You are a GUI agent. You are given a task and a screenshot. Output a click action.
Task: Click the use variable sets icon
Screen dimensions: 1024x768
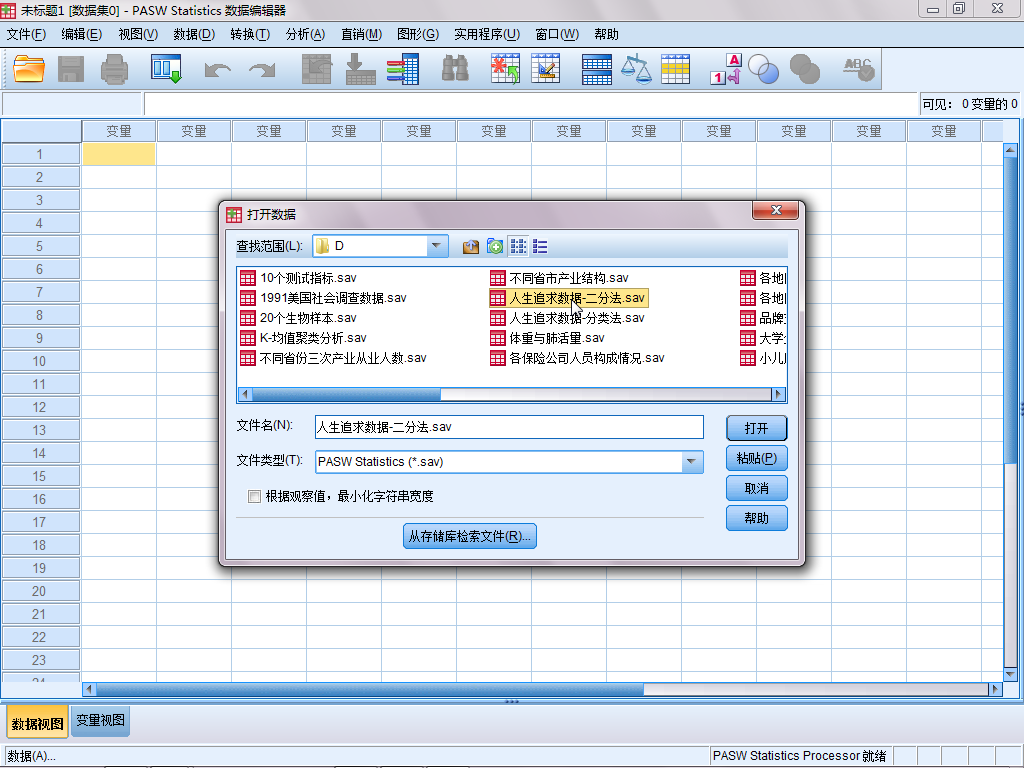(763, 69)
